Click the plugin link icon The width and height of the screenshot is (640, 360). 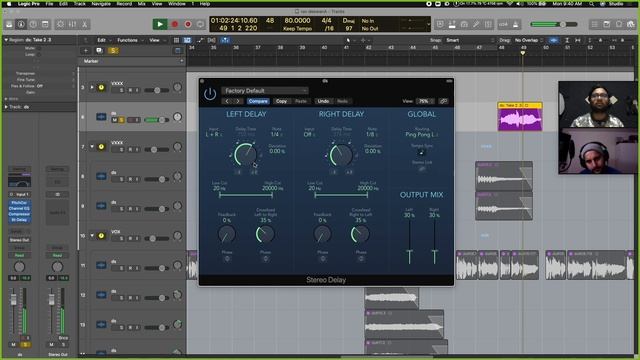(x=444, y=101)
